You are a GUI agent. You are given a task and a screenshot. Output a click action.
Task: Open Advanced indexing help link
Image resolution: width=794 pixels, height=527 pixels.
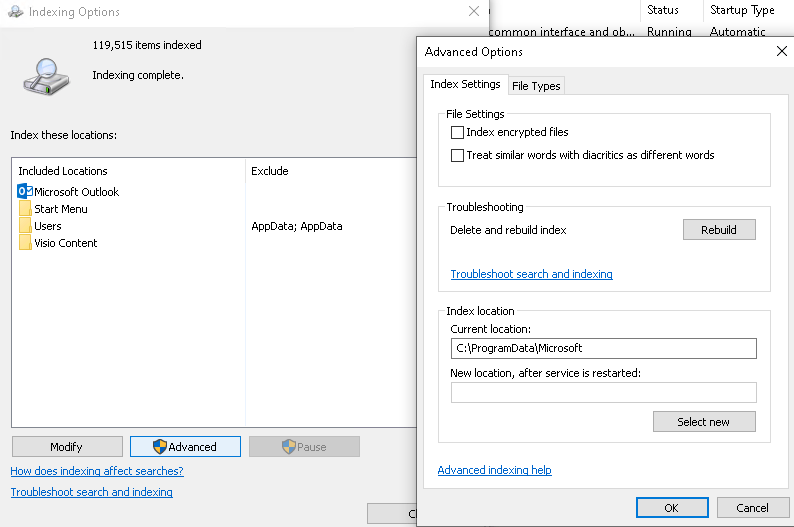494,470
